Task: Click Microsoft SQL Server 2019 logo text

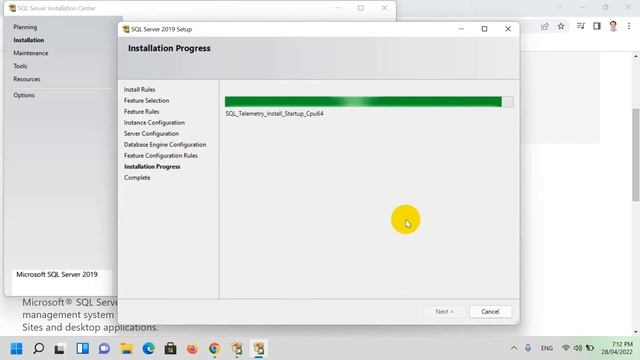Action: [57, 274]
